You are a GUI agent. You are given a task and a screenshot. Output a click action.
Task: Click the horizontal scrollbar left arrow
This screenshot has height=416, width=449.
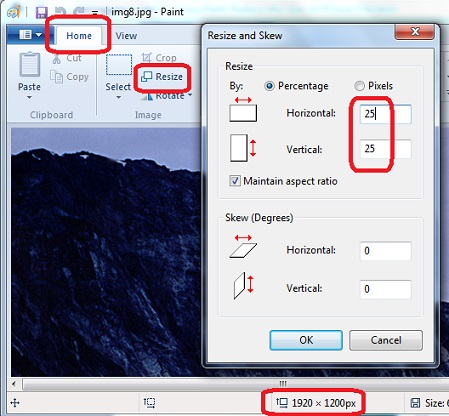[14, 384]
